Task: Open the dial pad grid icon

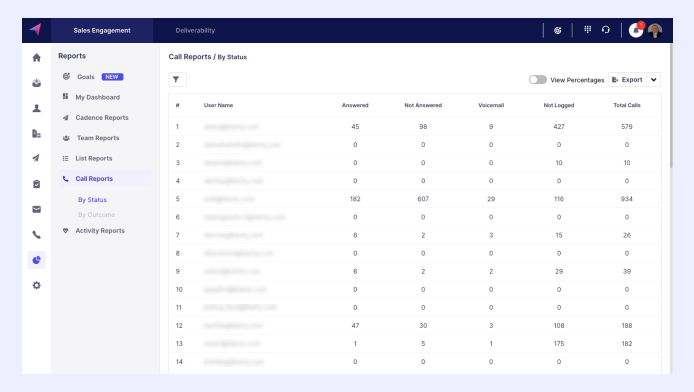Action: pos(587,30)
